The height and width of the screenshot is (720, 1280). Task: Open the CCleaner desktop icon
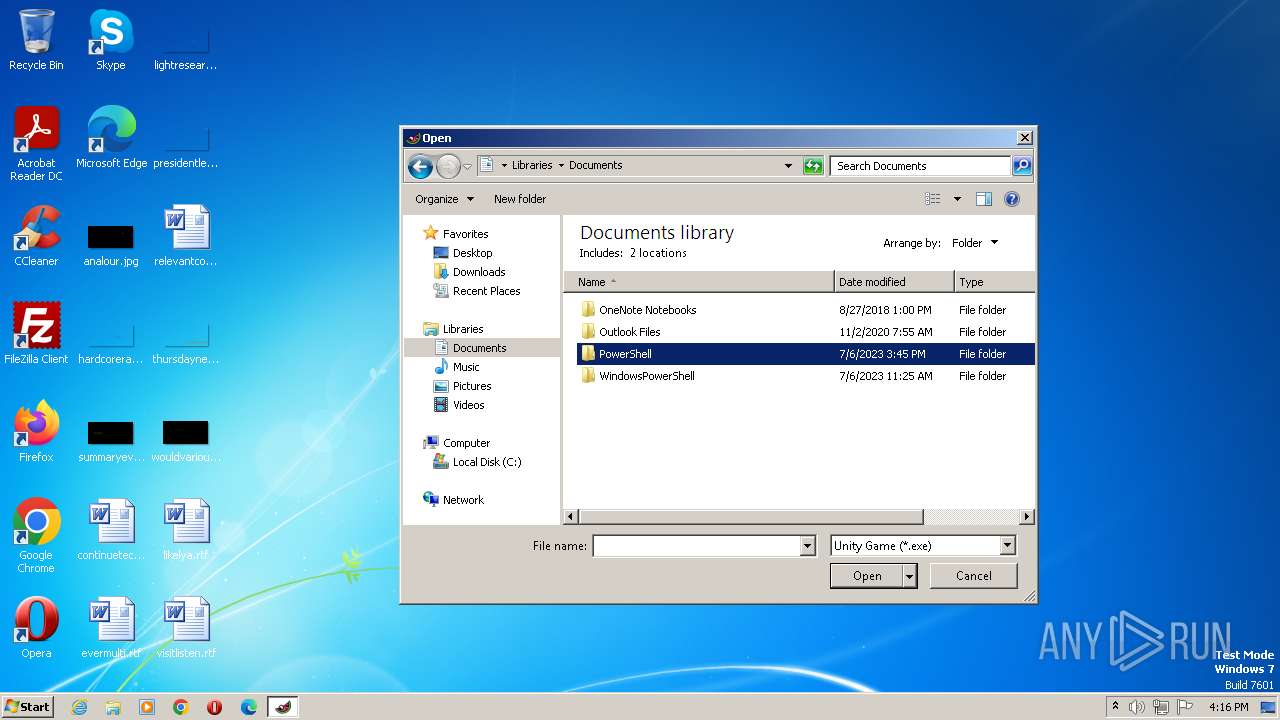coord(36,236)
